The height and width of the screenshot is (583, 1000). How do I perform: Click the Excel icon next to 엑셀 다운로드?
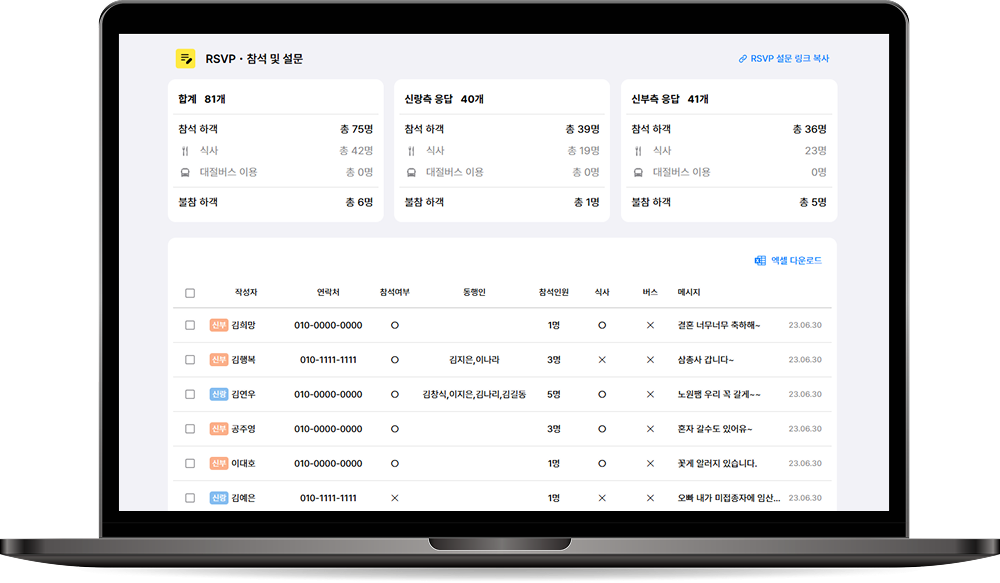pos(760,261)
